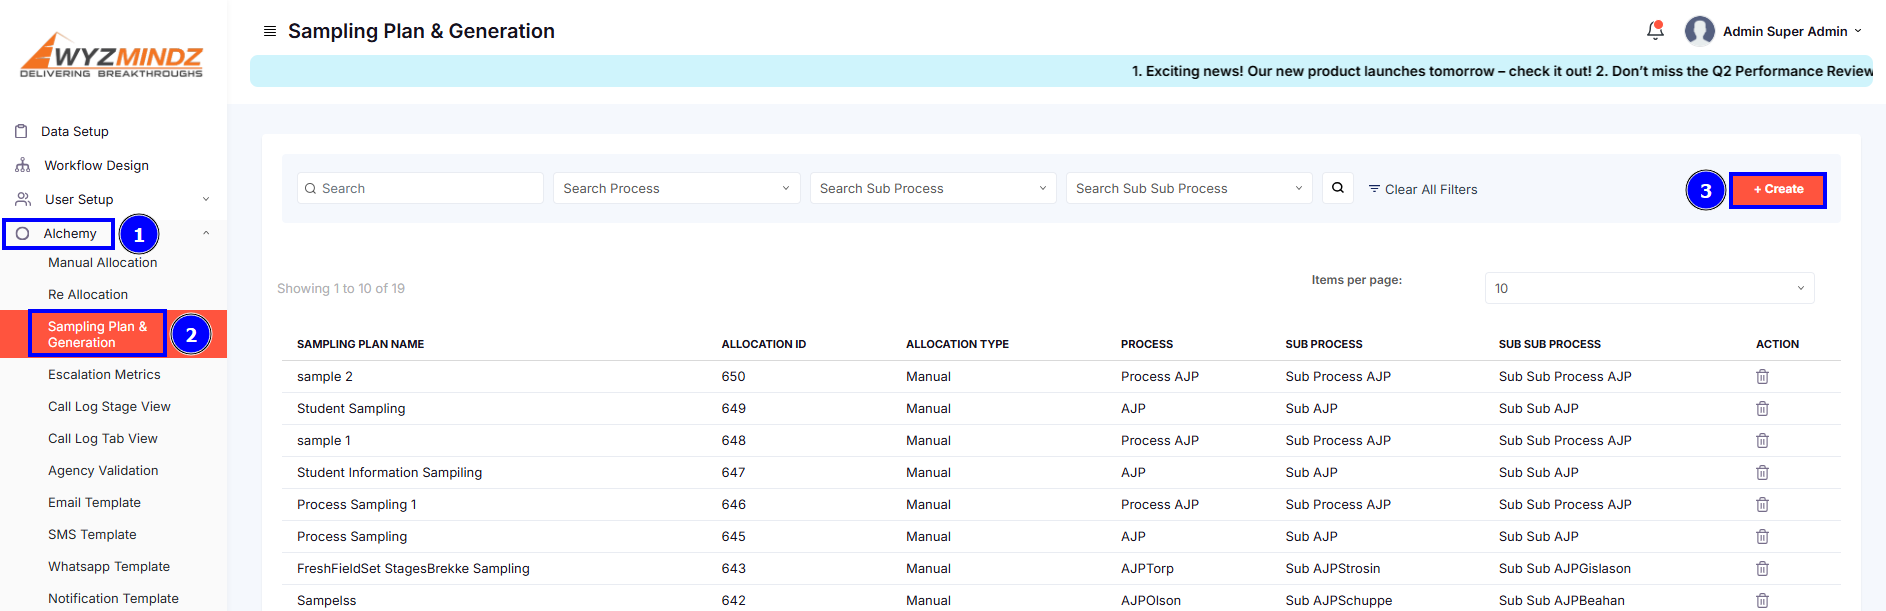Open Workflow Design menu
The image size is (1886, 611).
coord(96,165)
